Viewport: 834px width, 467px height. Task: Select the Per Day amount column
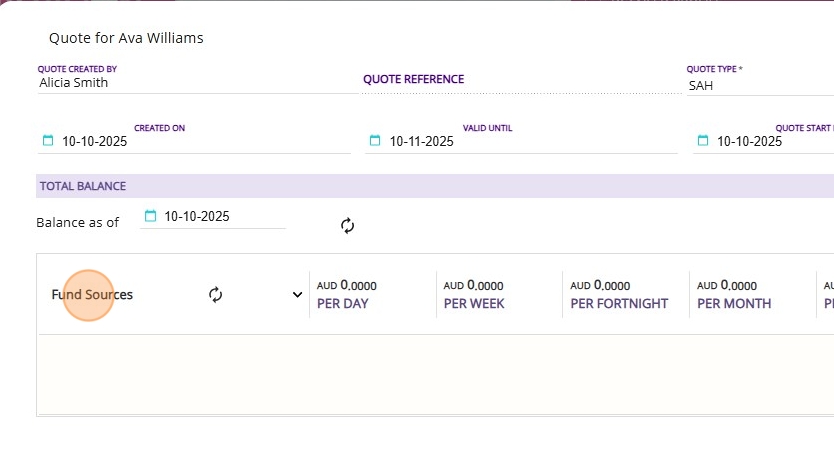click(x=346, y=294)
